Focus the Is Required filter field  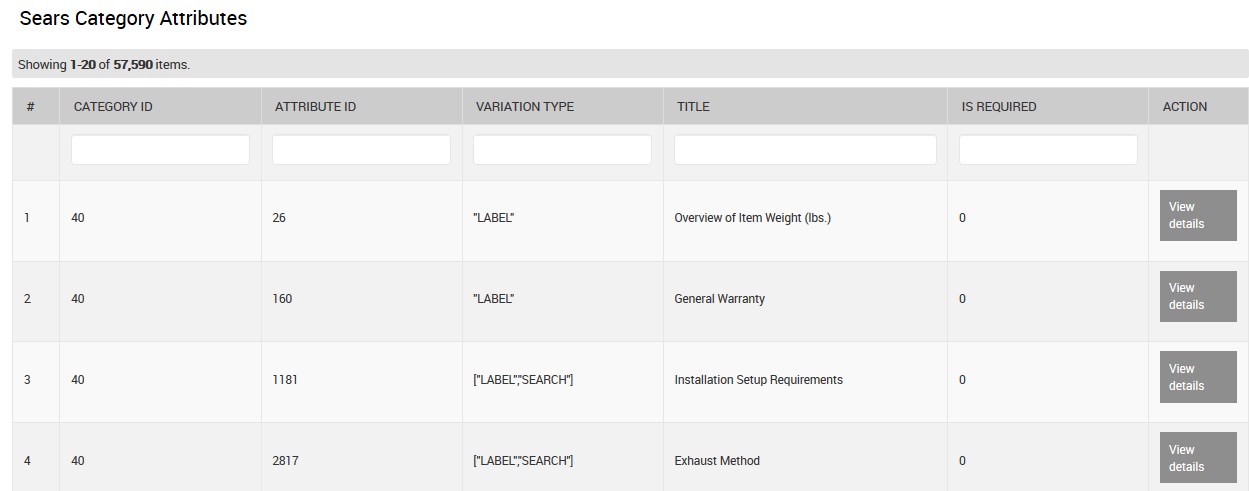(1048, 150)
